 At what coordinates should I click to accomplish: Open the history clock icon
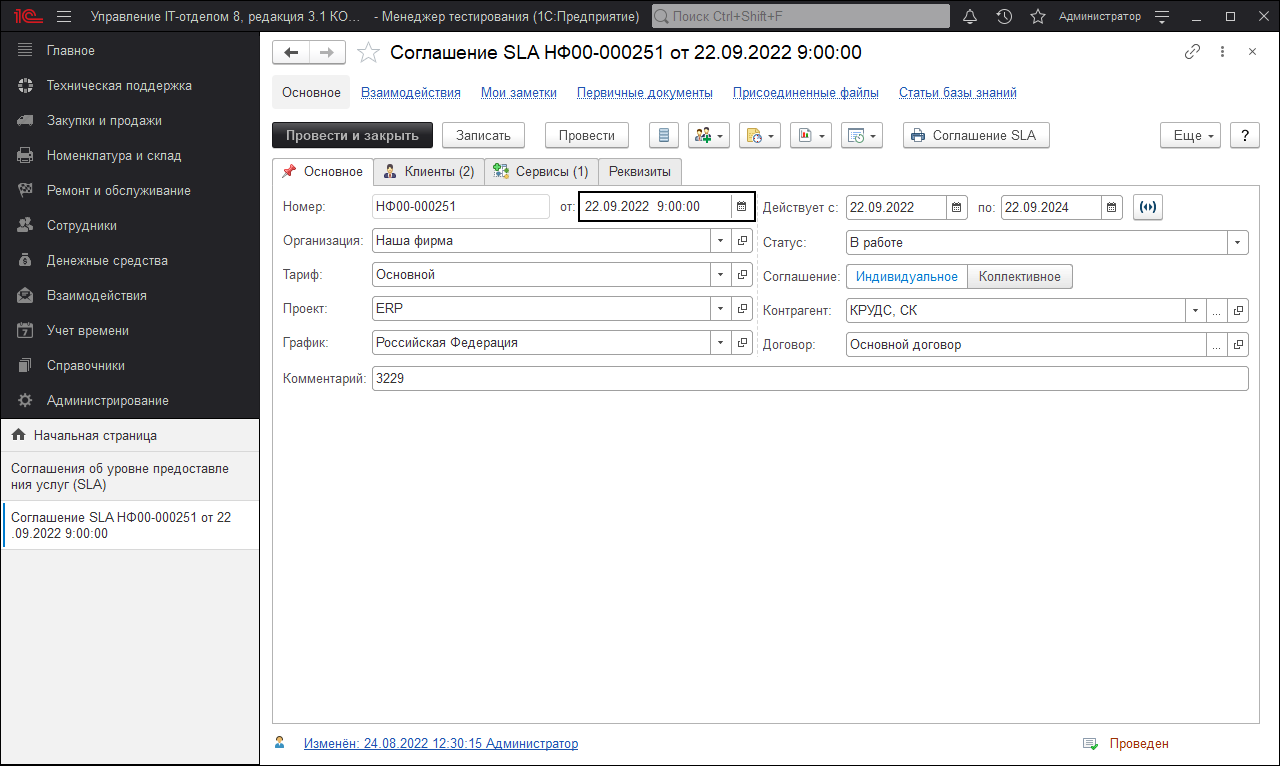(x=1004, y=17)
